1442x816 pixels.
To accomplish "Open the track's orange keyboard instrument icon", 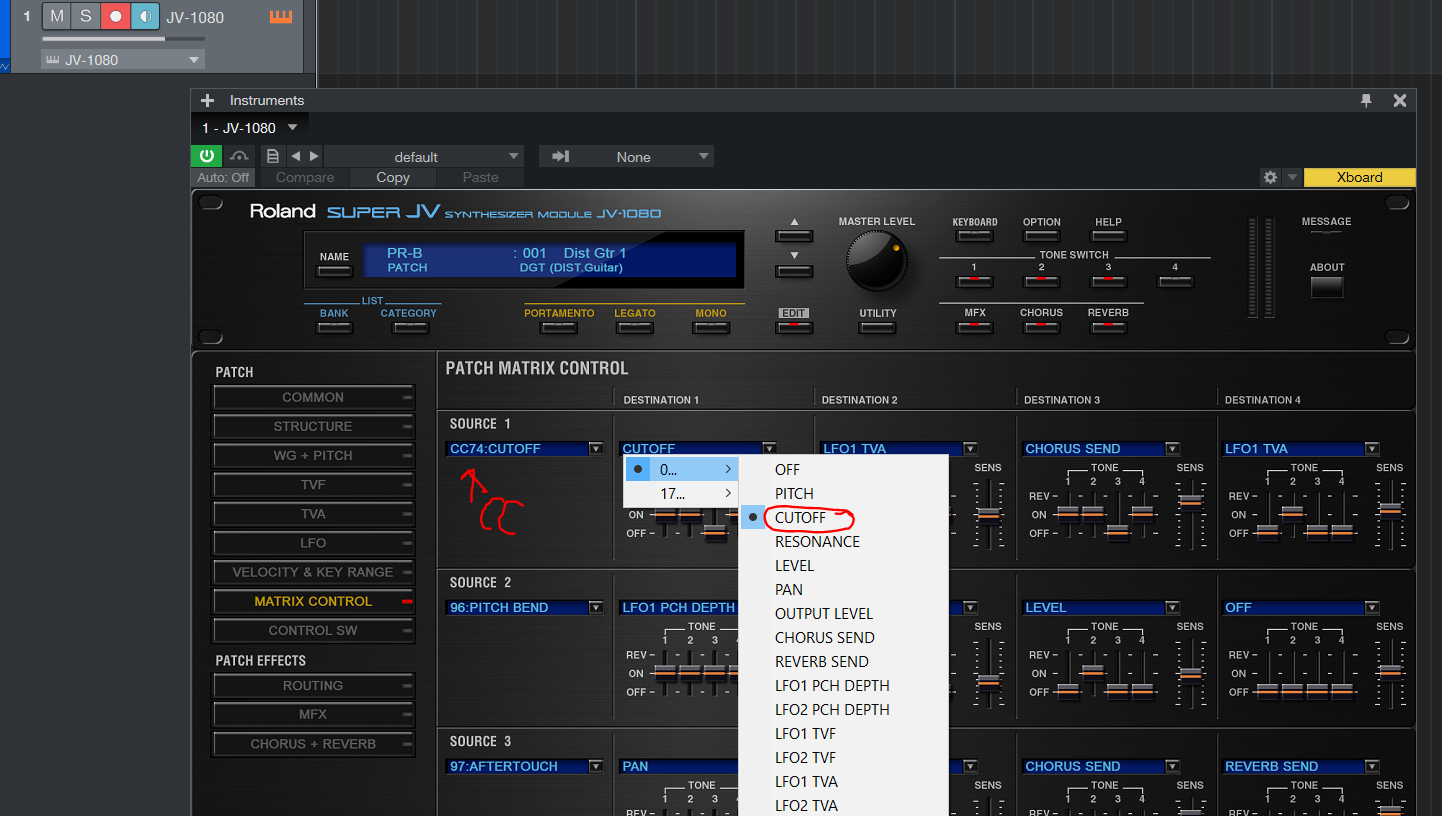I will pyautogui.click(x=281, y=17).
